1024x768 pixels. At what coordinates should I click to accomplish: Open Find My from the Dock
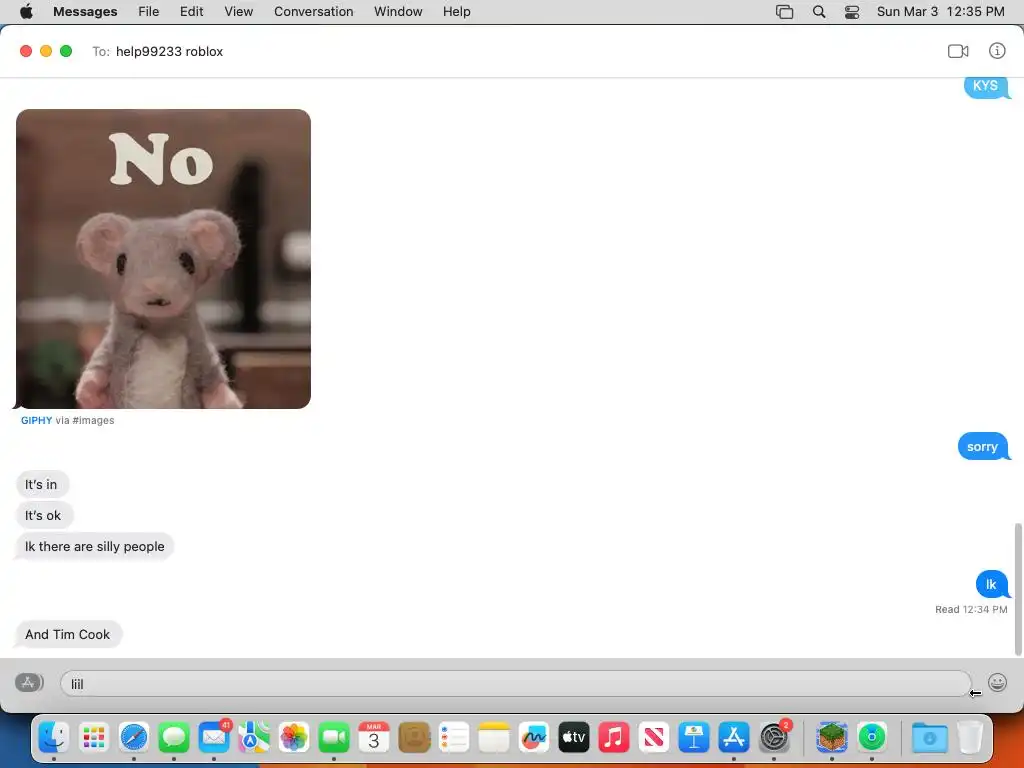pyautogui.click(x=872, y=737)
